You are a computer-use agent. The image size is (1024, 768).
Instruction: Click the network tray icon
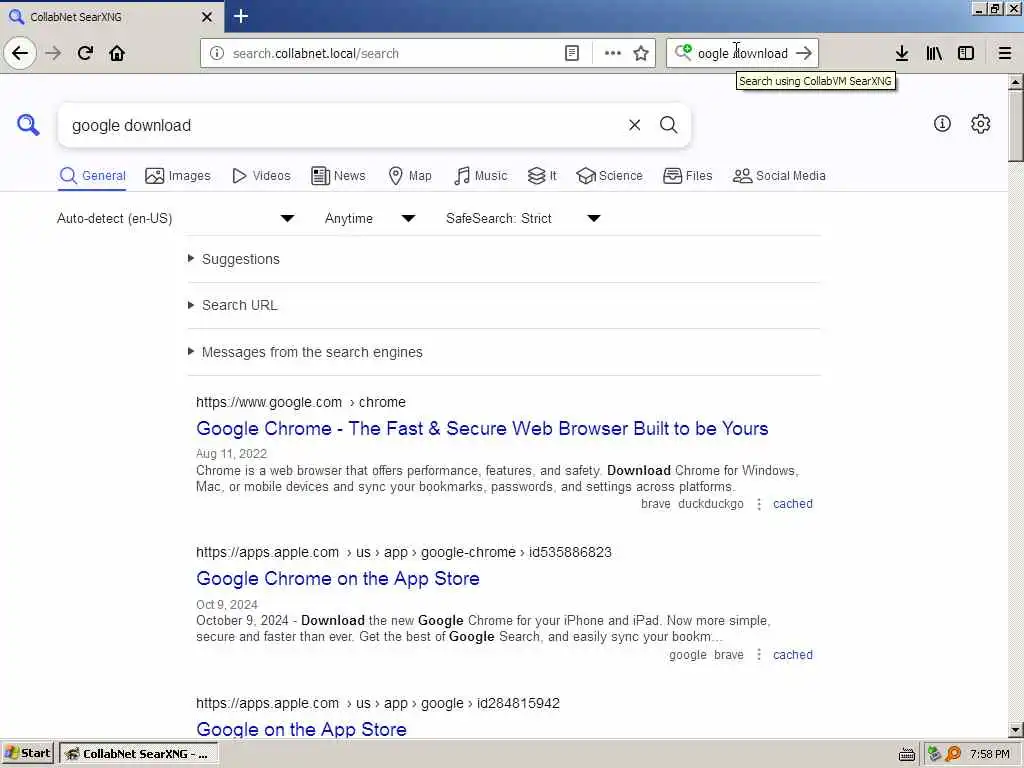[935, 754]
